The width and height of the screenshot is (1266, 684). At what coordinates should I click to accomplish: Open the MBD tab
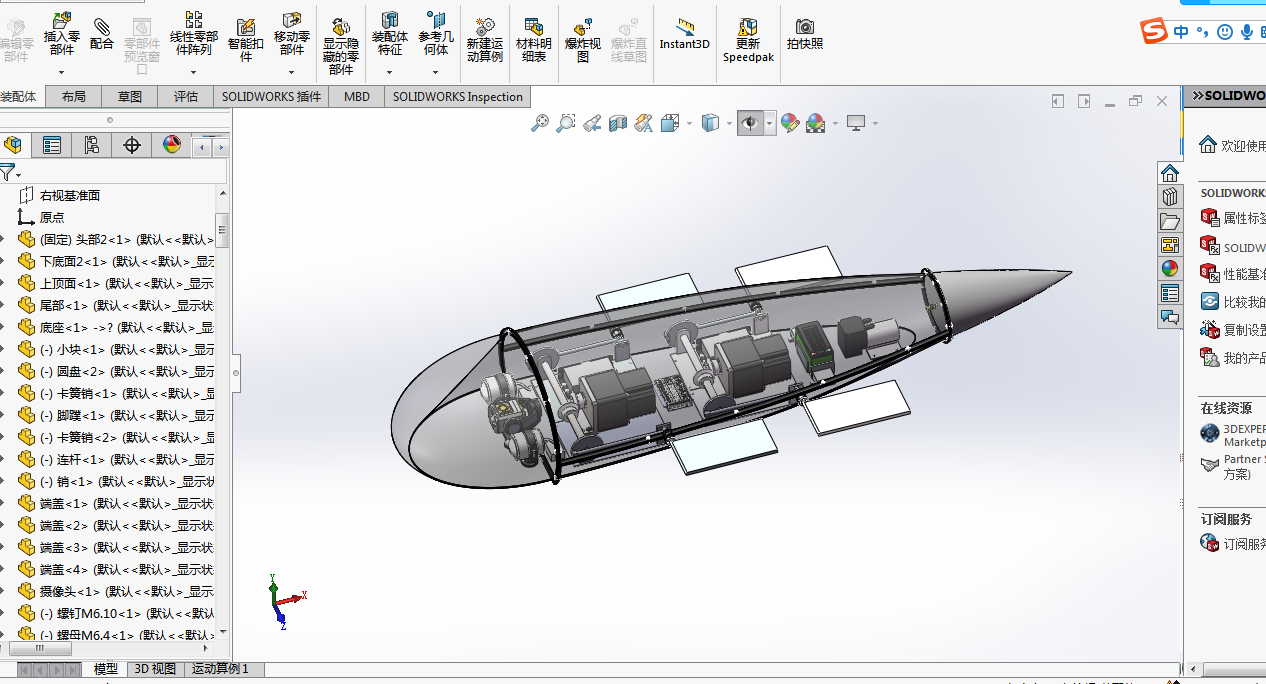pos(357,97)
